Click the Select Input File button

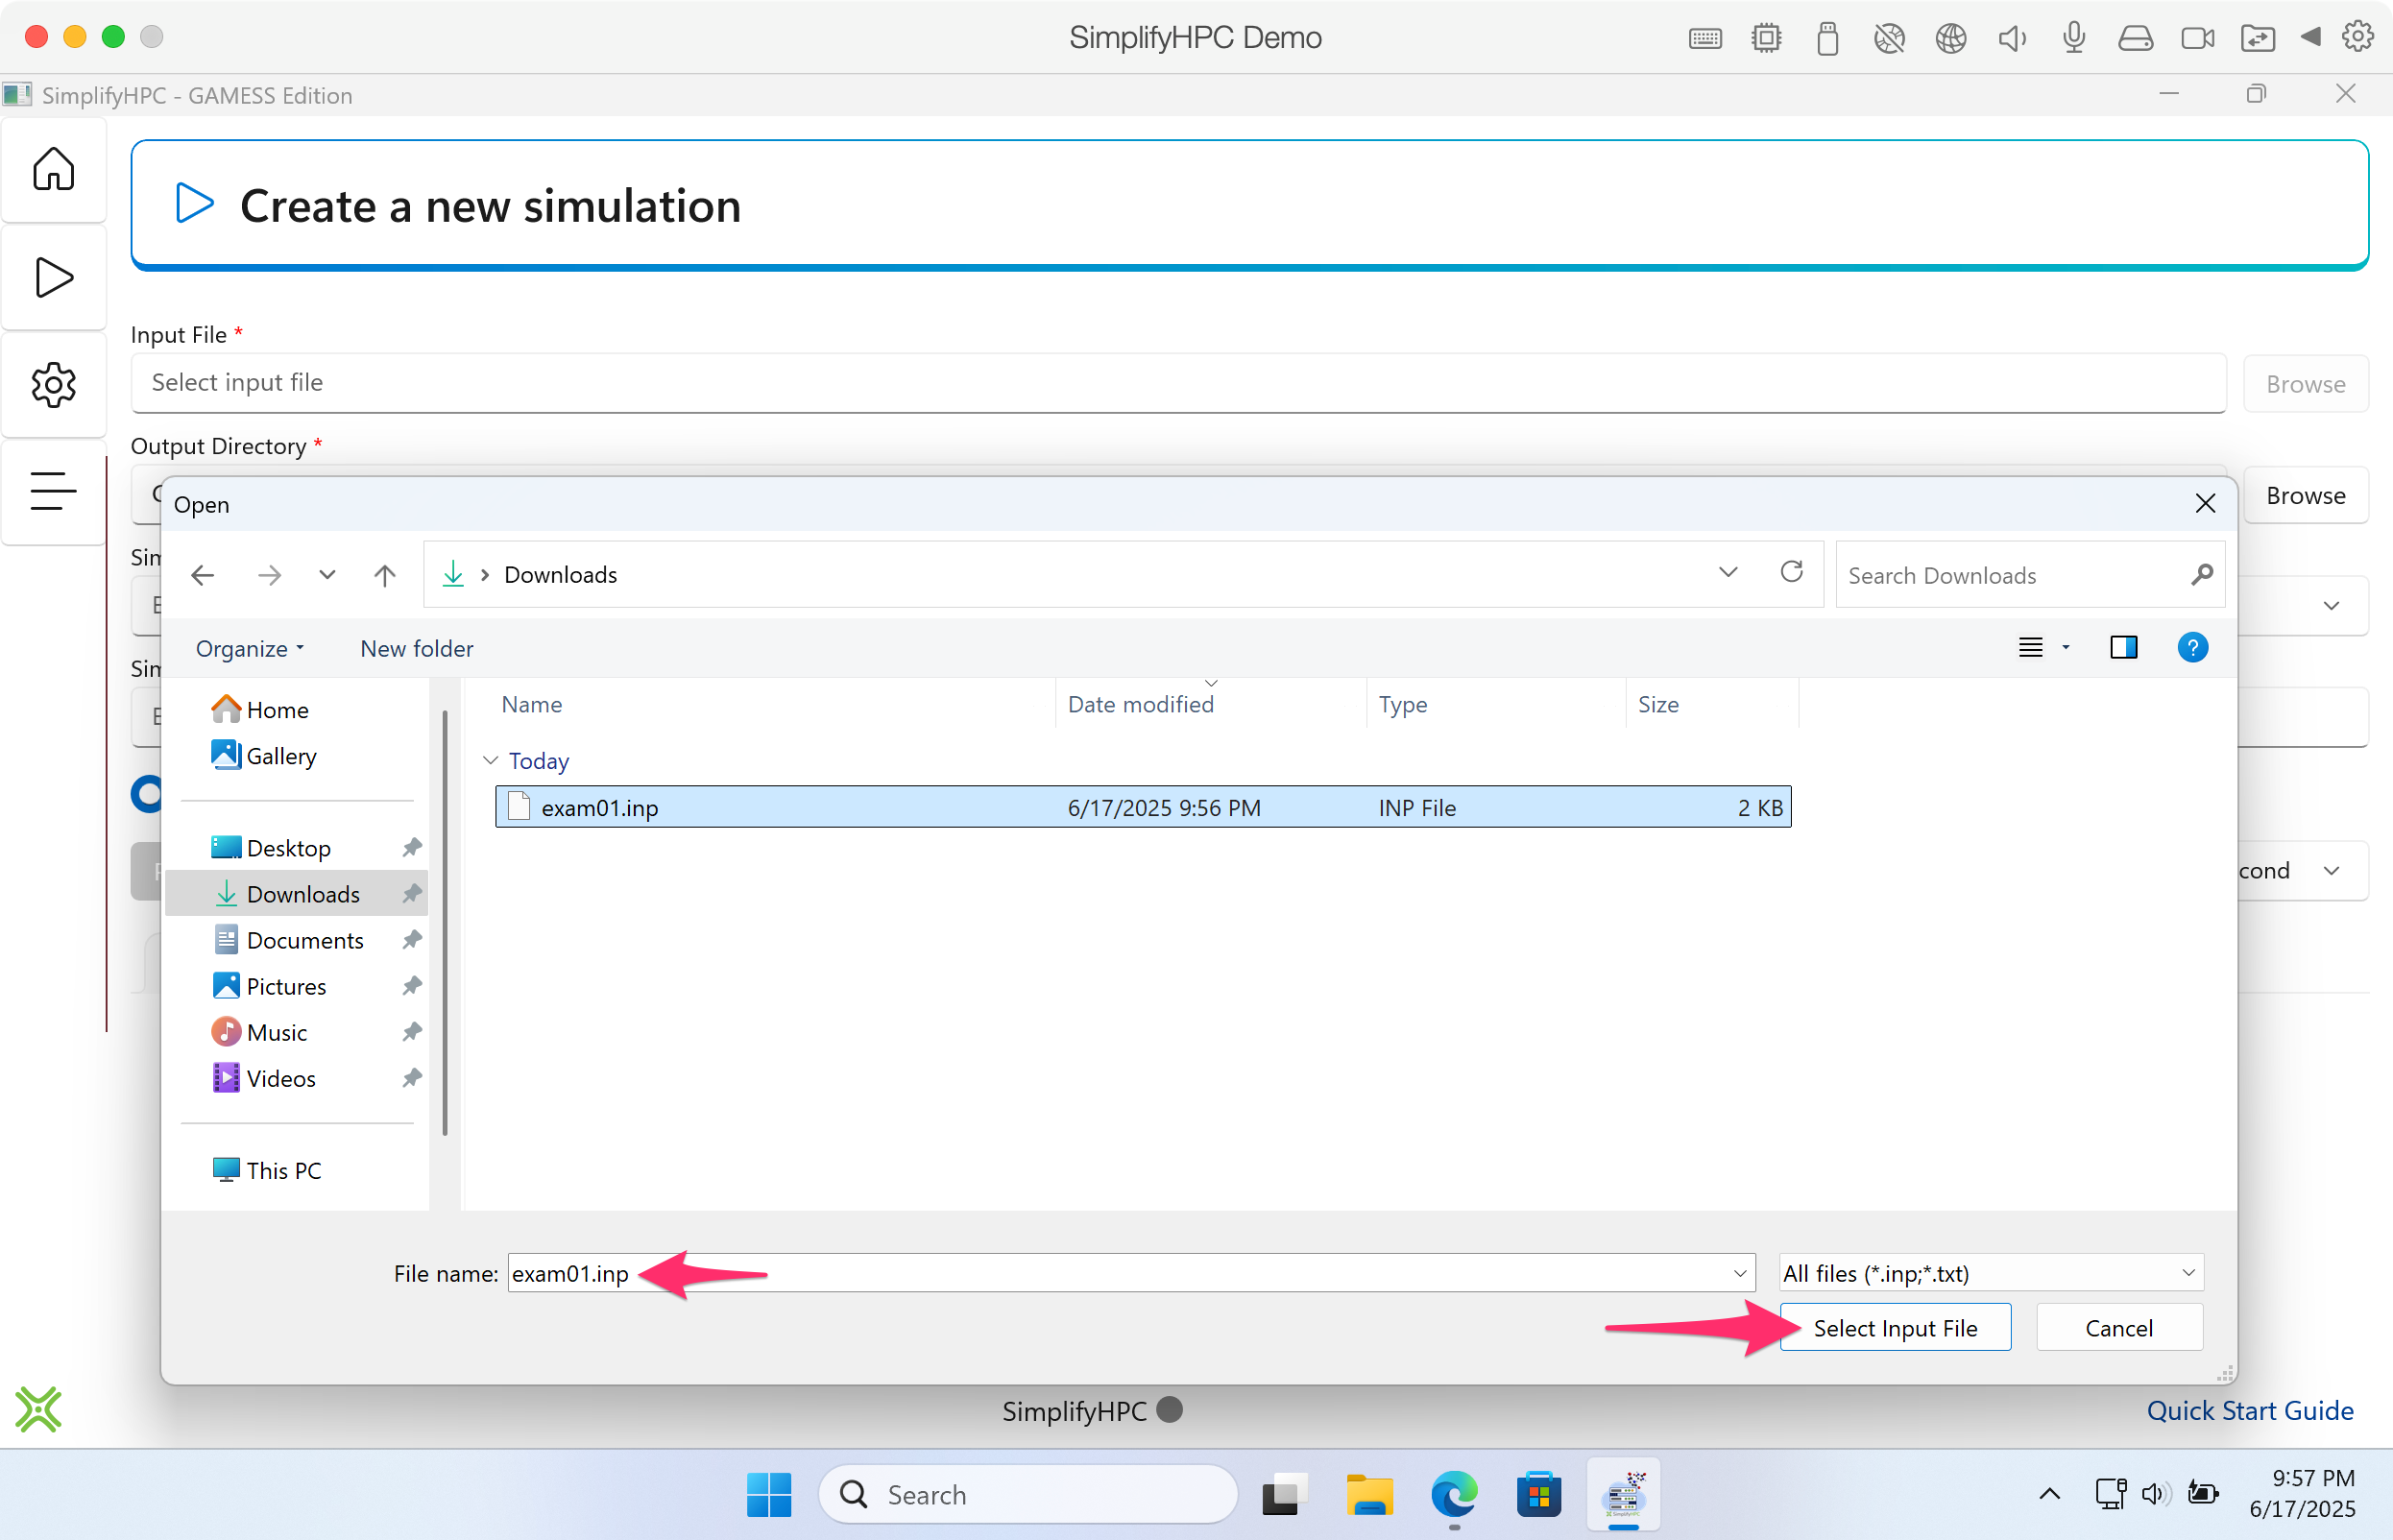pyautogui.click(x=1894, y=1328)
